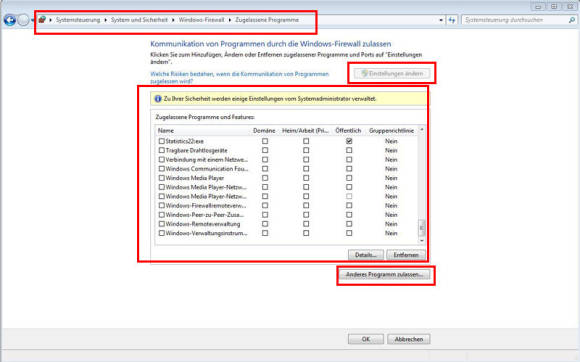Select the forward navigation round button

pos(23,20)
